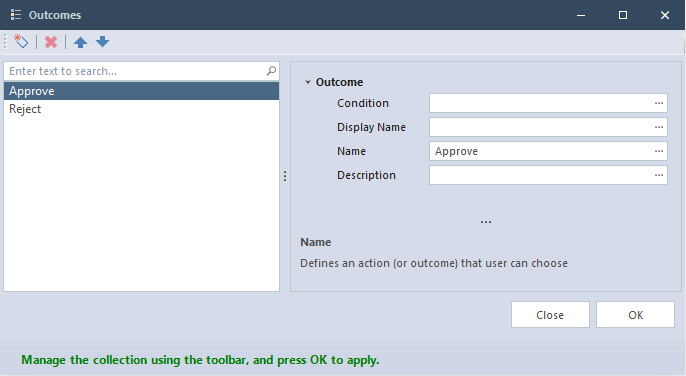Add a new outcome with the tag icon

click(21, 42)
